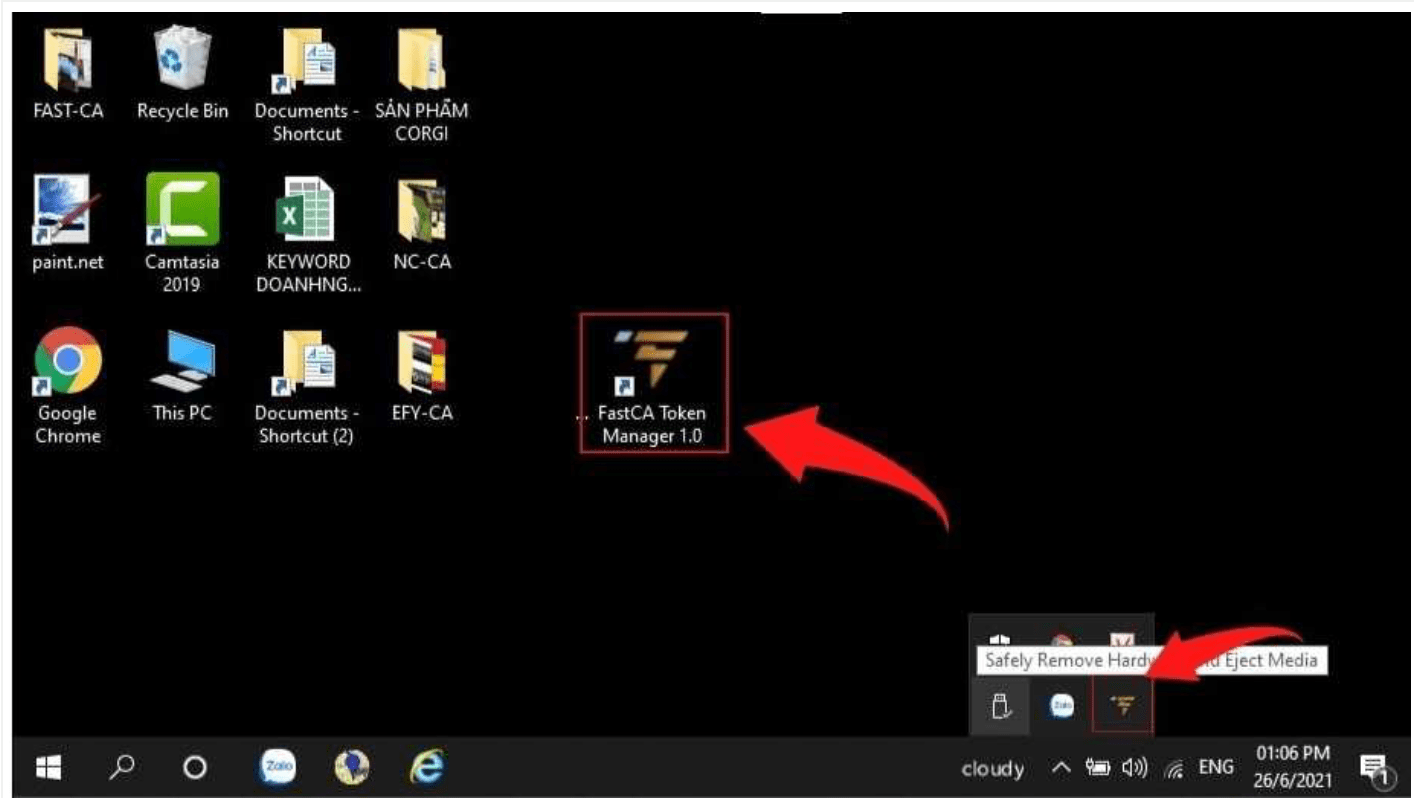Viewport: 1414px width, 798px height.
Task: Open Internet Explorer from the taskbar
Action: pyautogui.click(x=427, y=767)
